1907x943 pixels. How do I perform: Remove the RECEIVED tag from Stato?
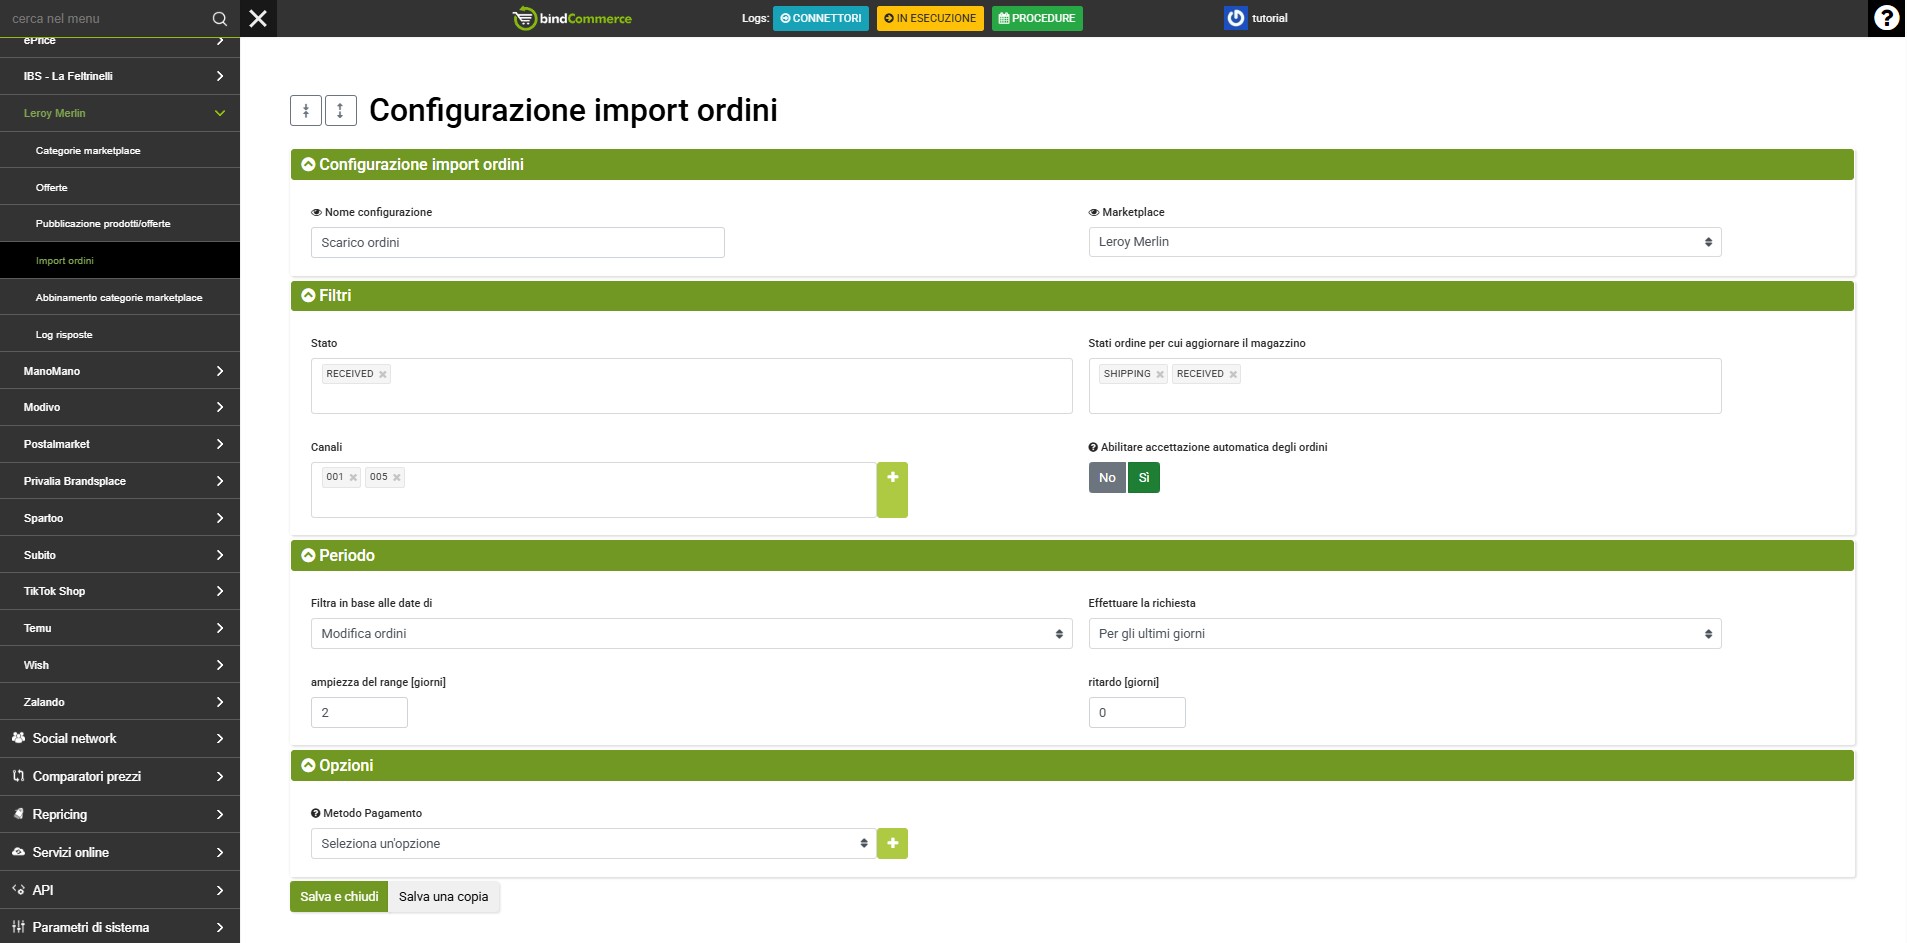(x=383, y=375)
